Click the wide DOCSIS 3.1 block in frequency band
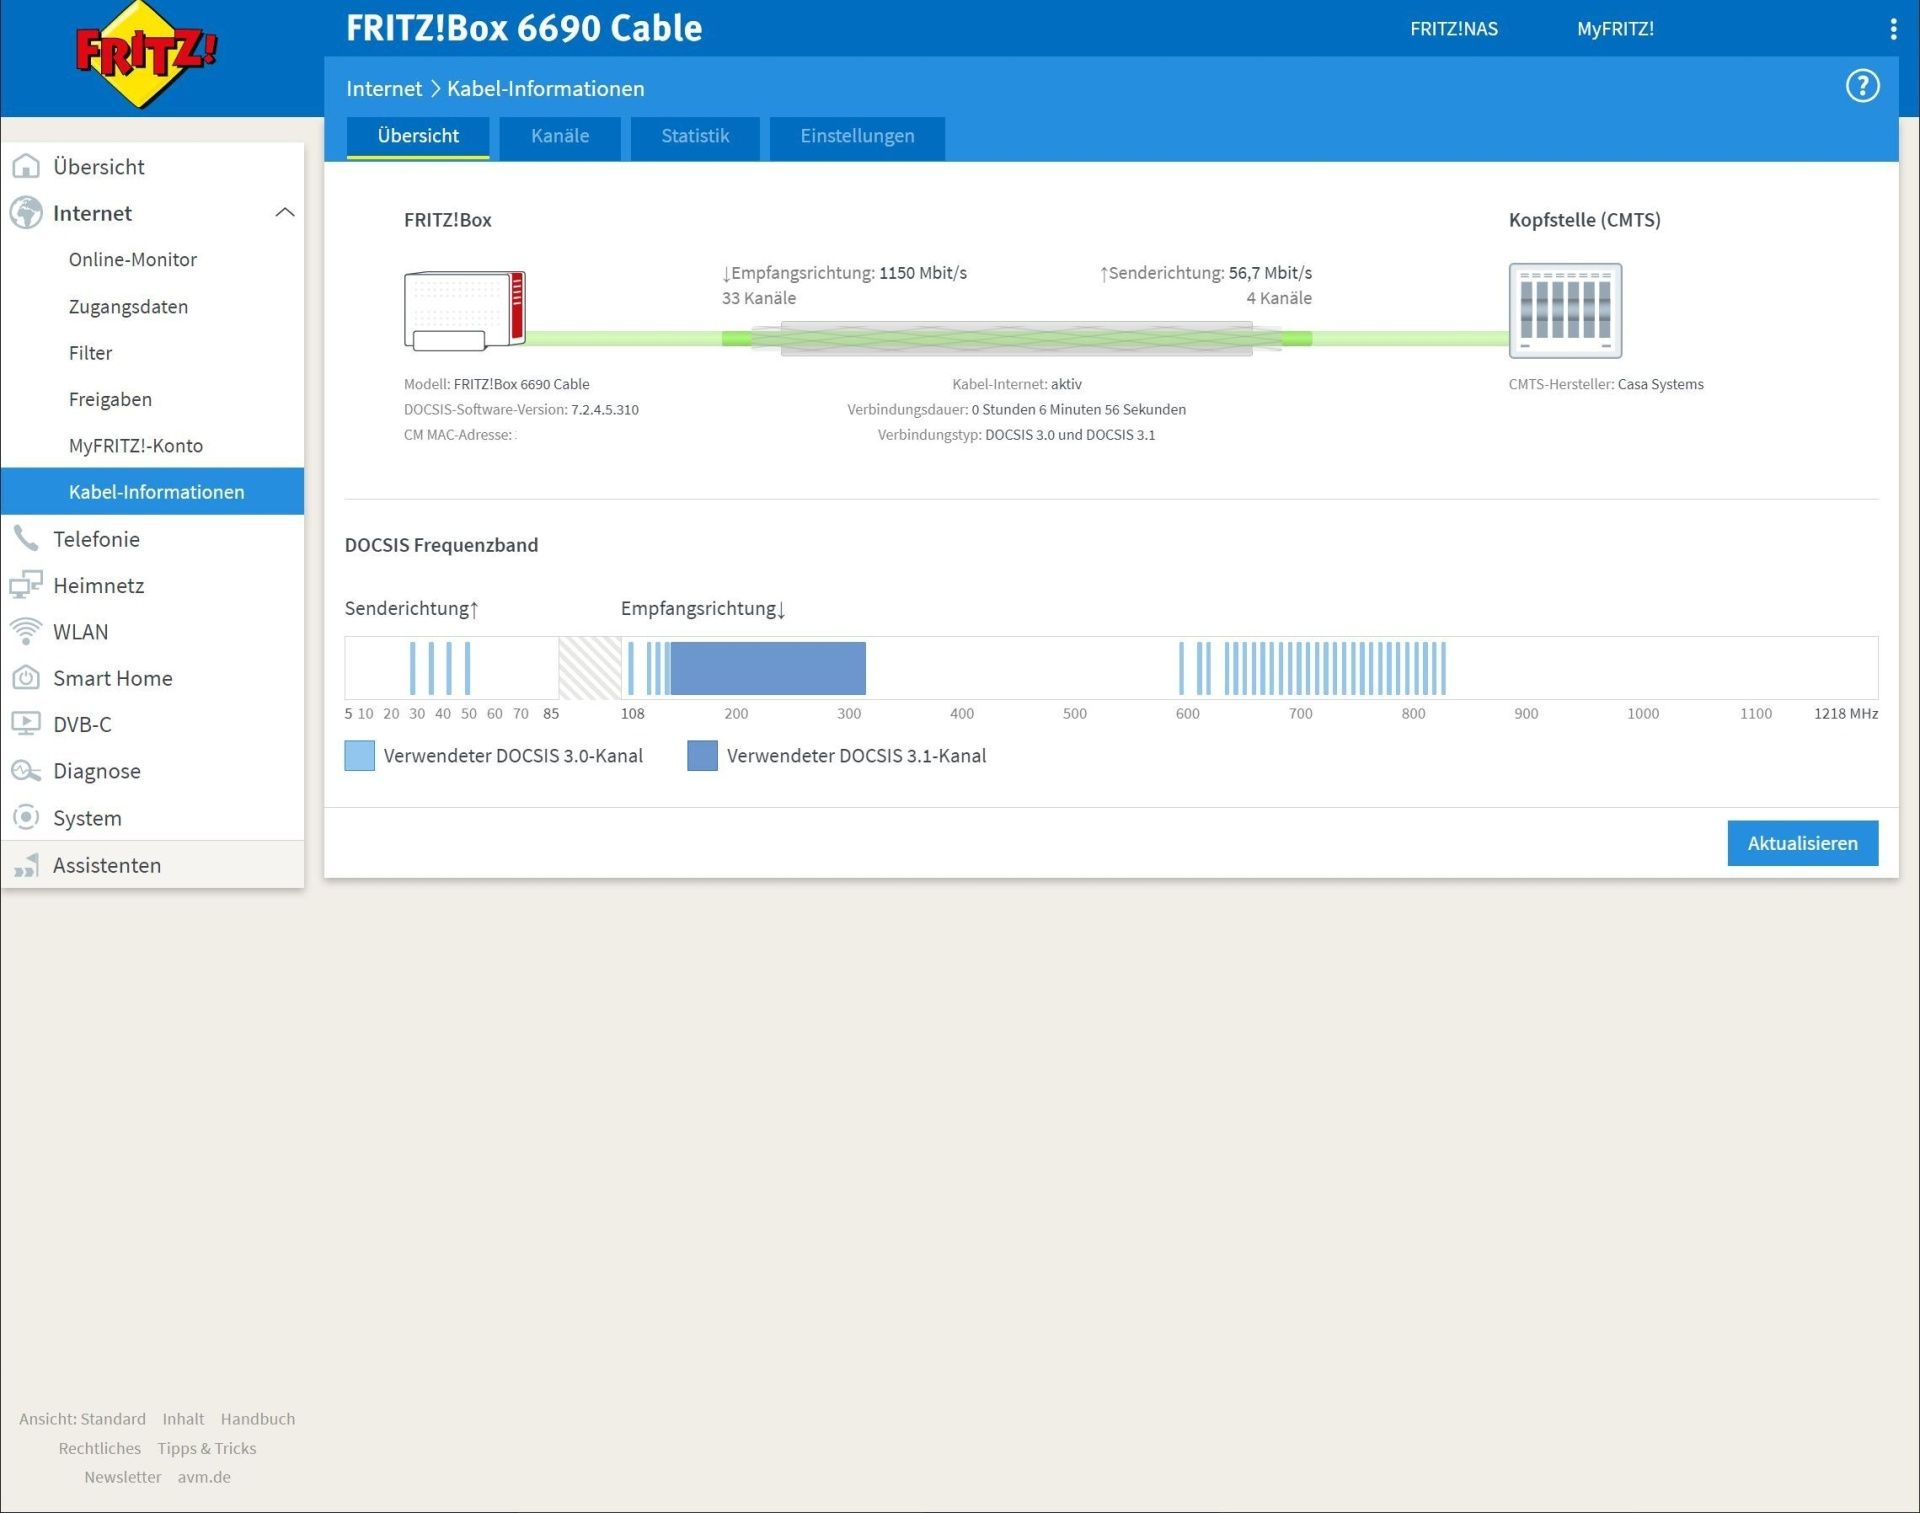 coord(768,668)
